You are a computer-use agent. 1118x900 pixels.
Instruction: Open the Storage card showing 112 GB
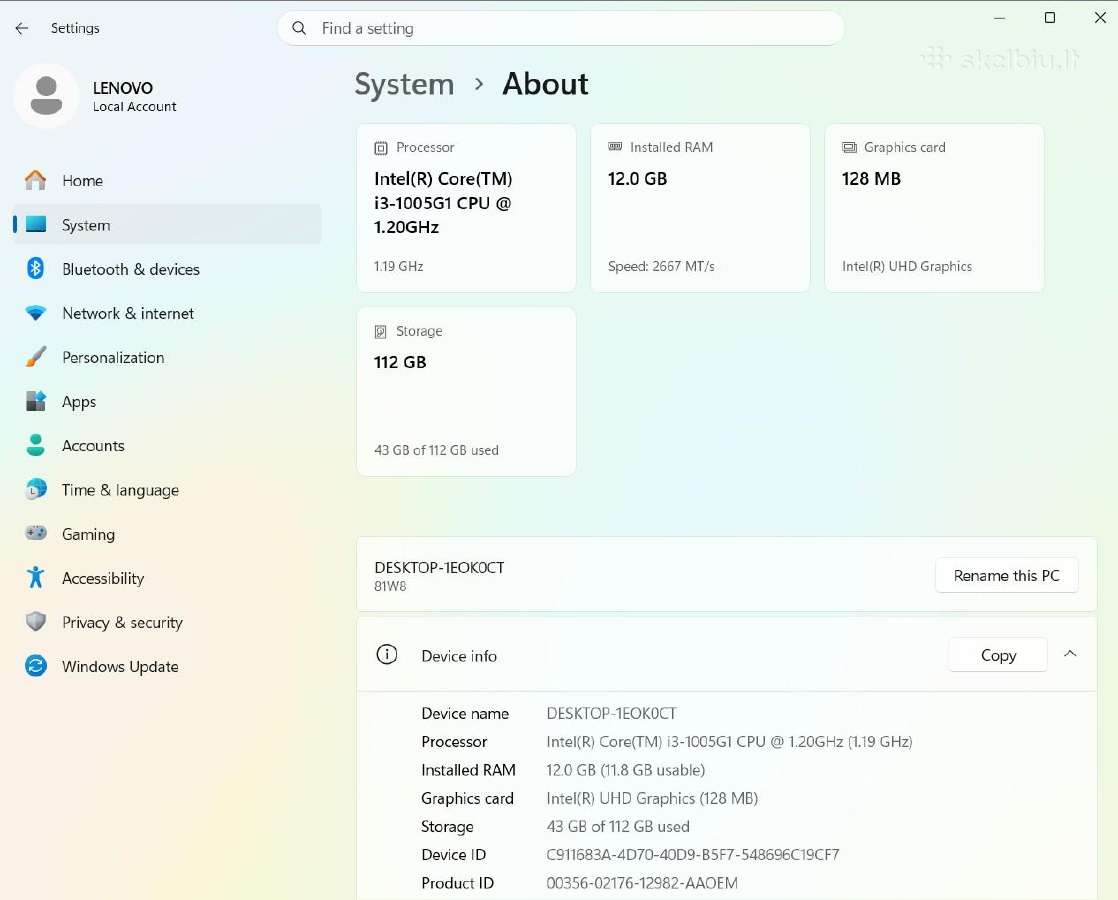click(466, 392)
